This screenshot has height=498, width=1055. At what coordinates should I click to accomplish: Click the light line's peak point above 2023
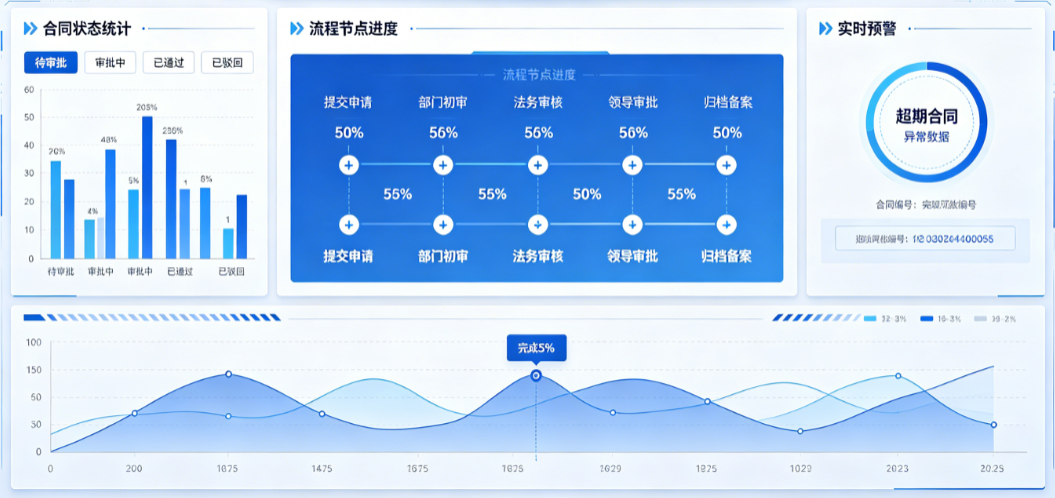(x=898, y=376)
